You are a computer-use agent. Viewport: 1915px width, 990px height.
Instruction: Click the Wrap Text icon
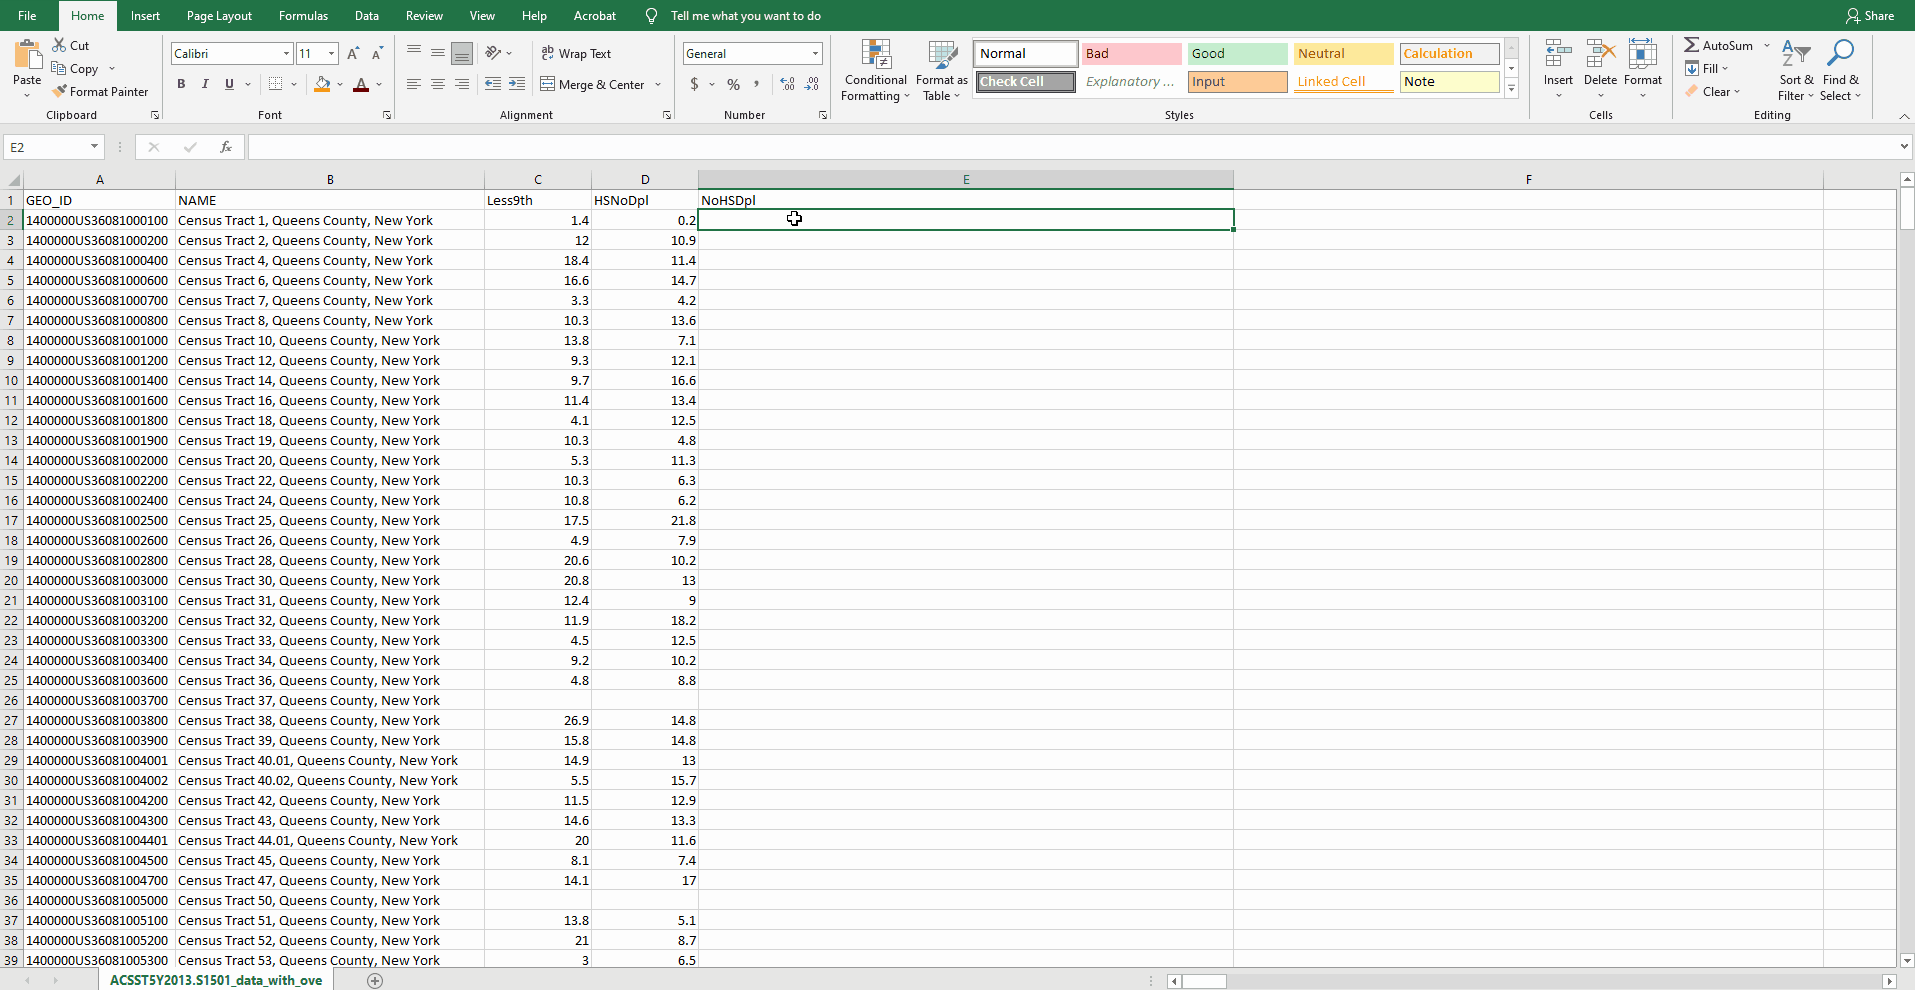pyautogui.click(x=547, y=53)
